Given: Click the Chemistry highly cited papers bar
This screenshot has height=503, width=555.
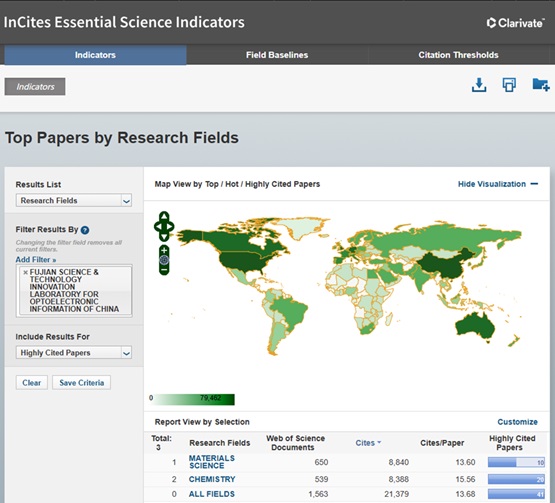Looking at the screenshot, I should [x=516, y=479].
